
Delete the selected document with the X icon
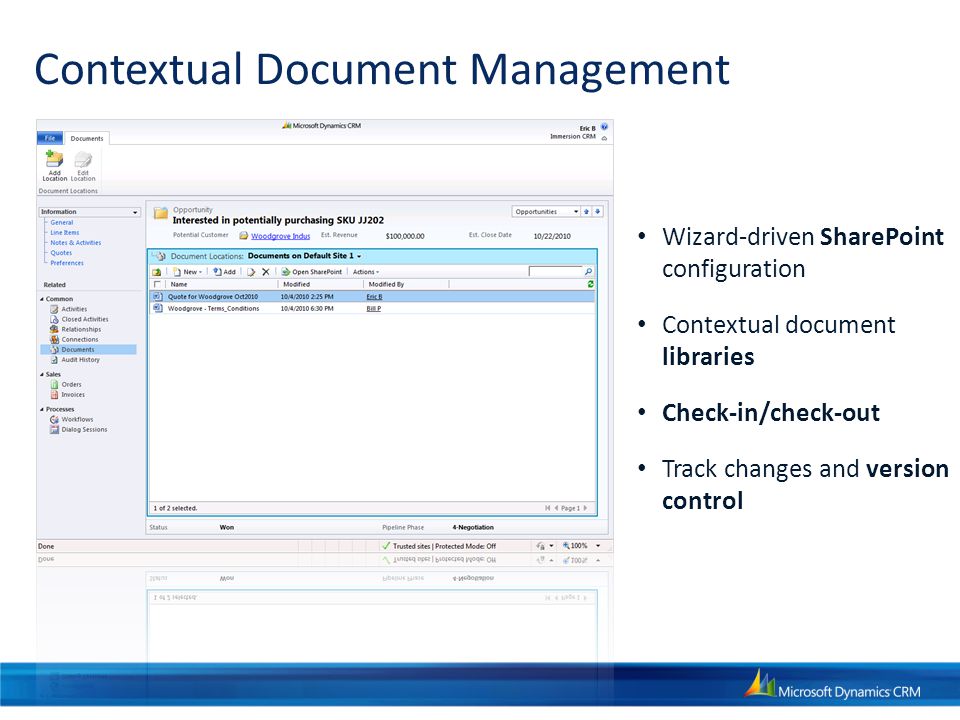tap(266, 272)
